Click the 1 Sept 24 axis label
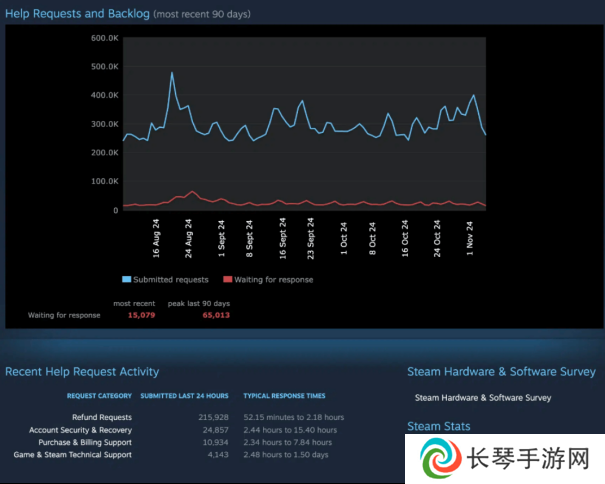This screenshot has width=605, height=484. click(x=221, y=238)
